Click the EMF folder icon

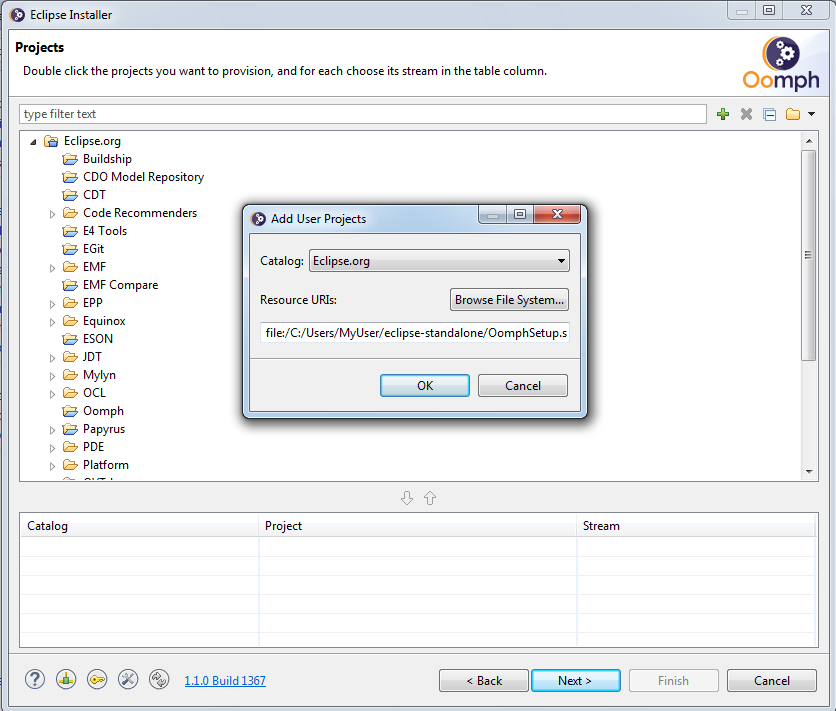[70, 266]
